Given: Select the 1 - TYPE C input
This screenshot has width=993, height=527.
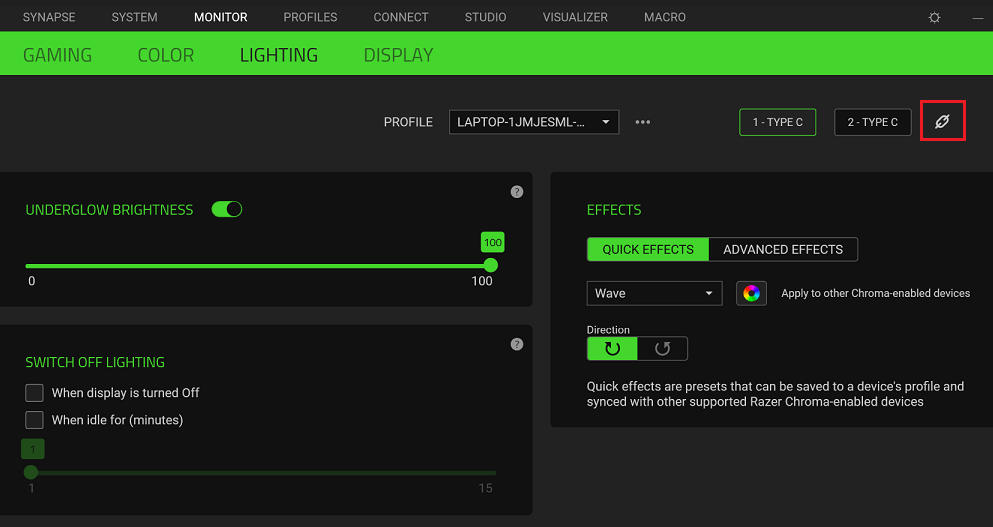Looking at the screenshot, I should point(778,122).
